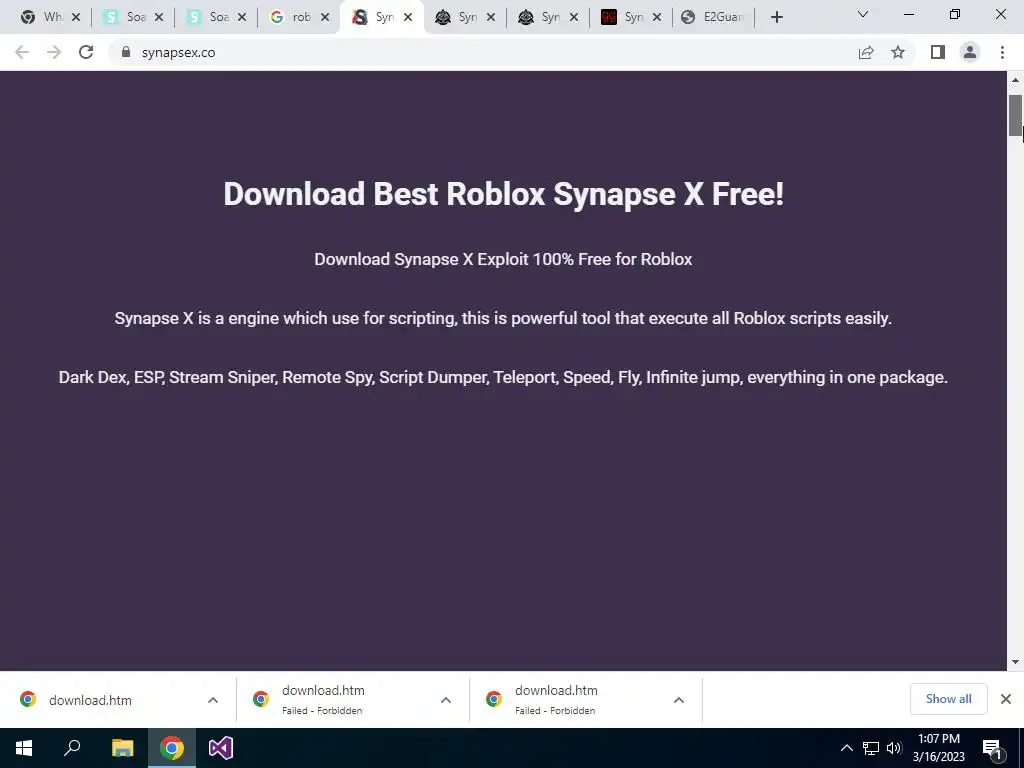Reload the synapsex.co page

[x=86, y=52]
